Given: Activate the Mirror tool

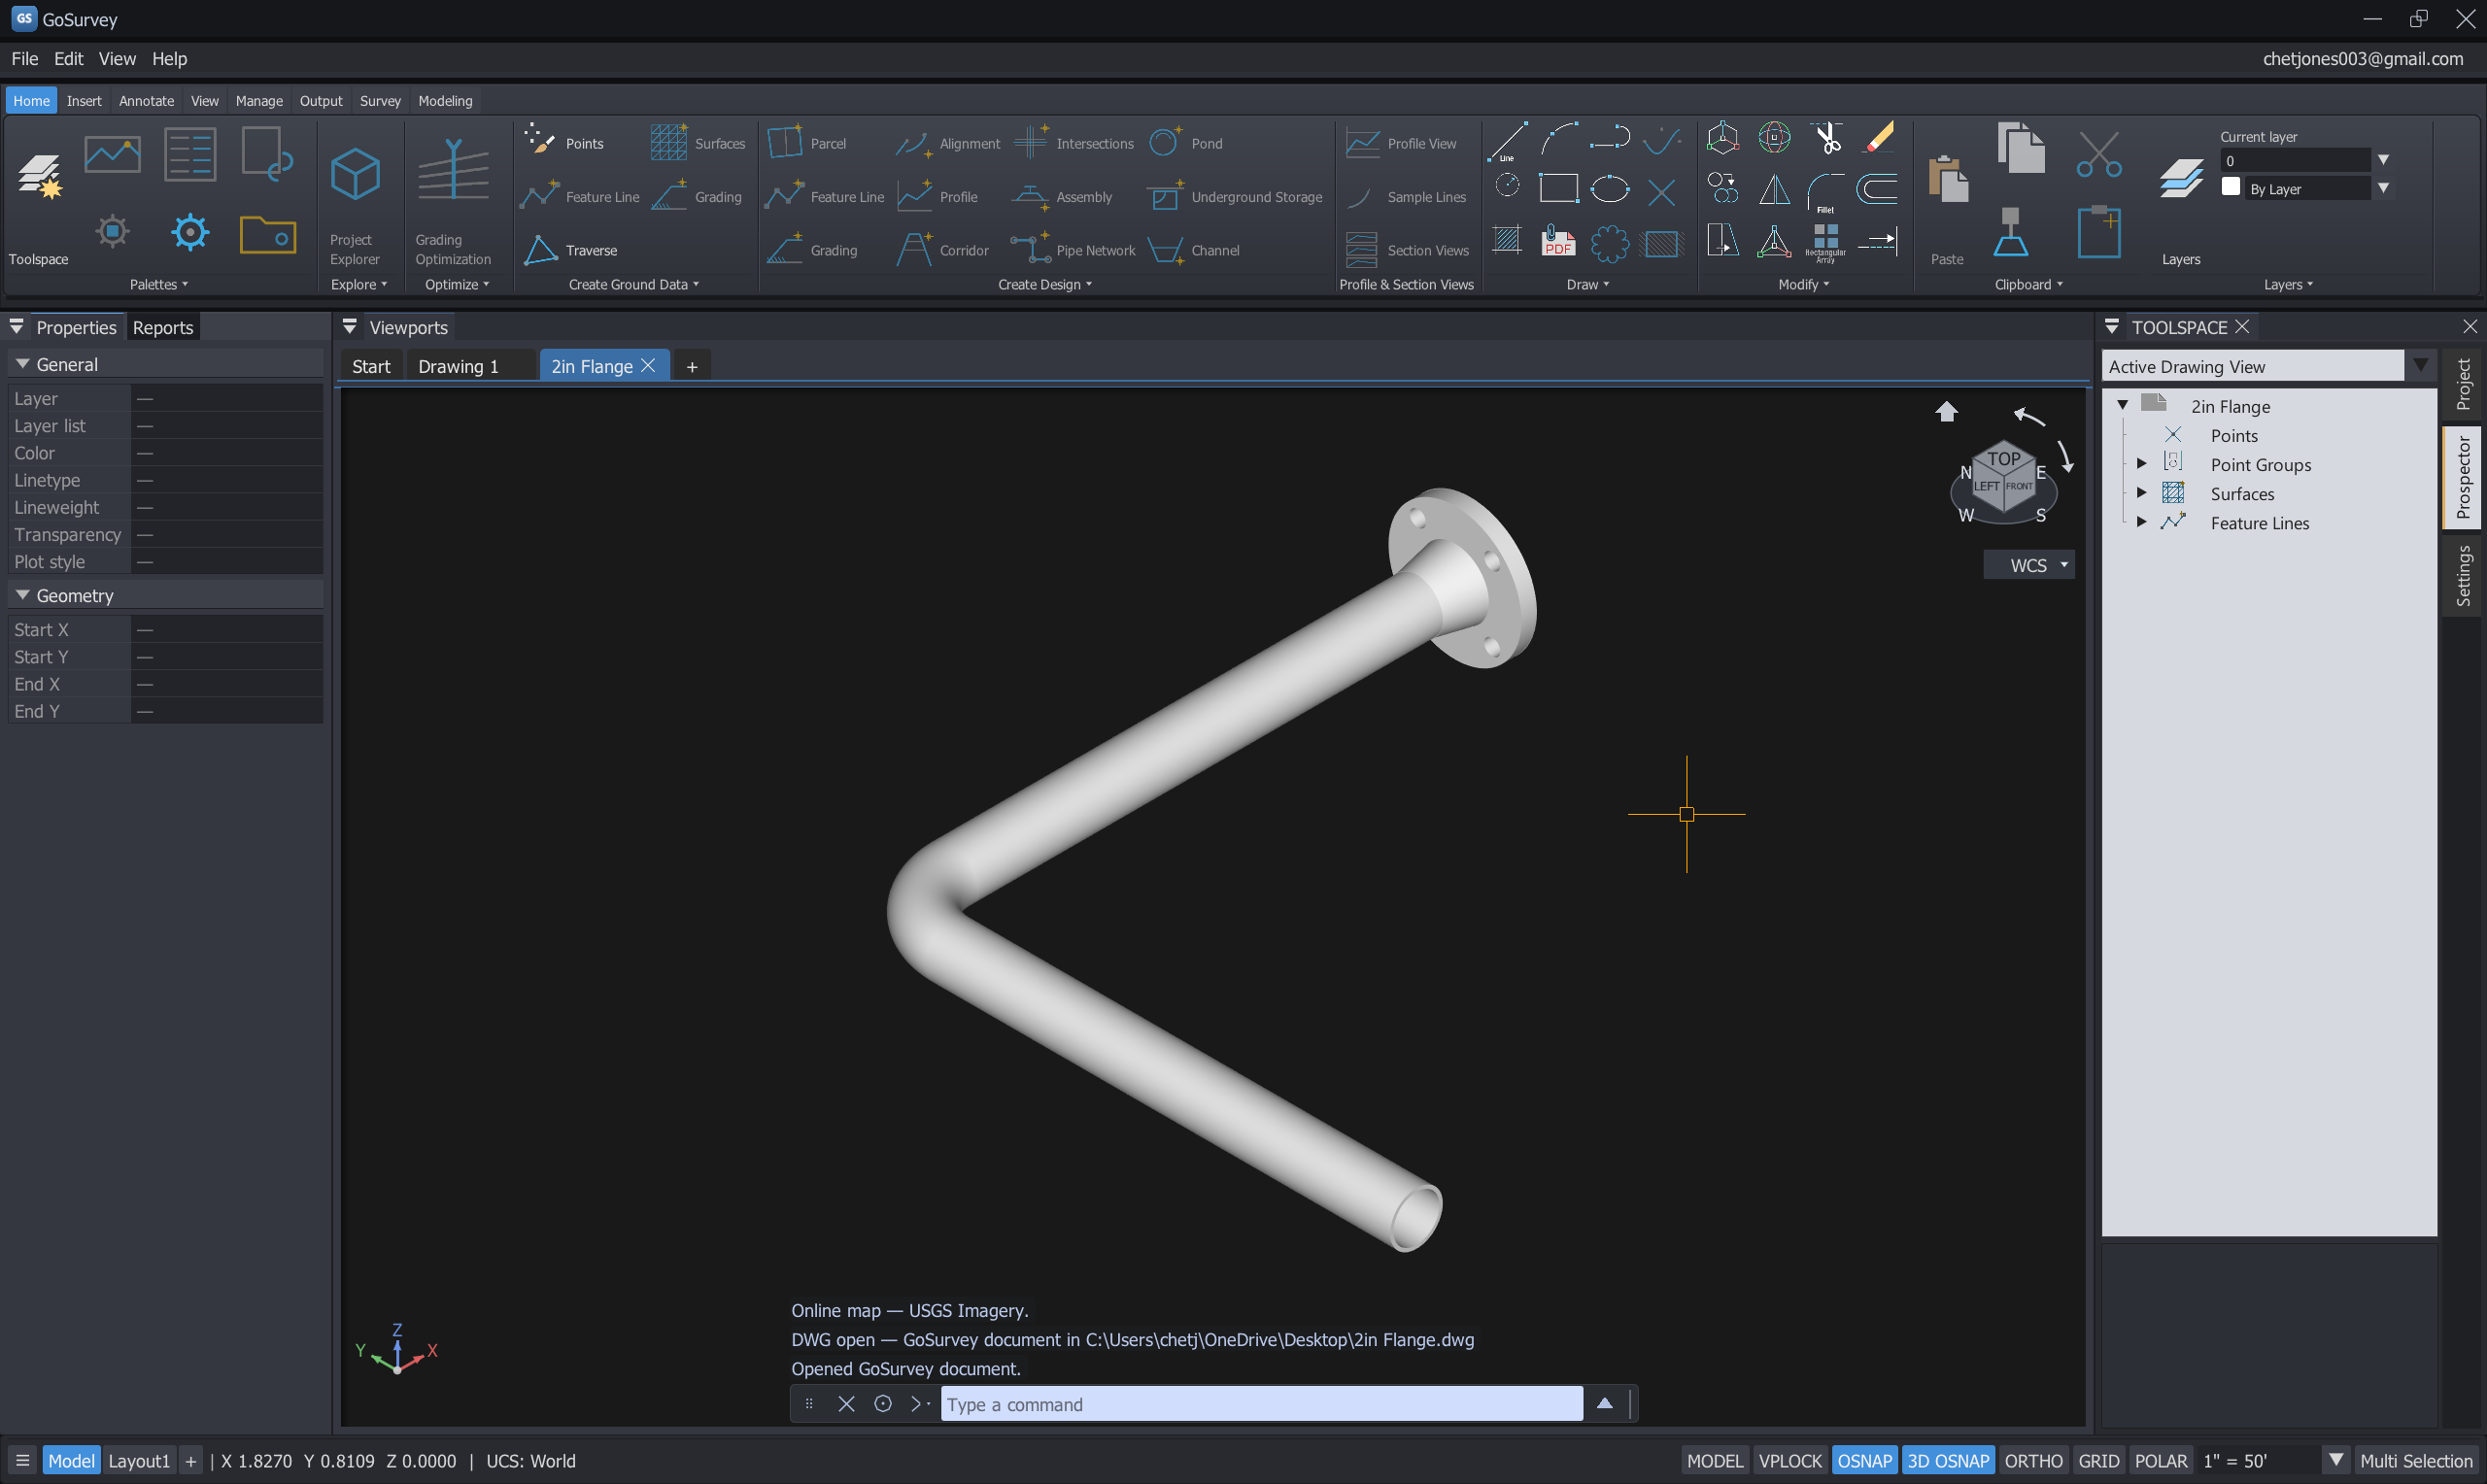Looking at the screenshot, I should click(1774, 189).
